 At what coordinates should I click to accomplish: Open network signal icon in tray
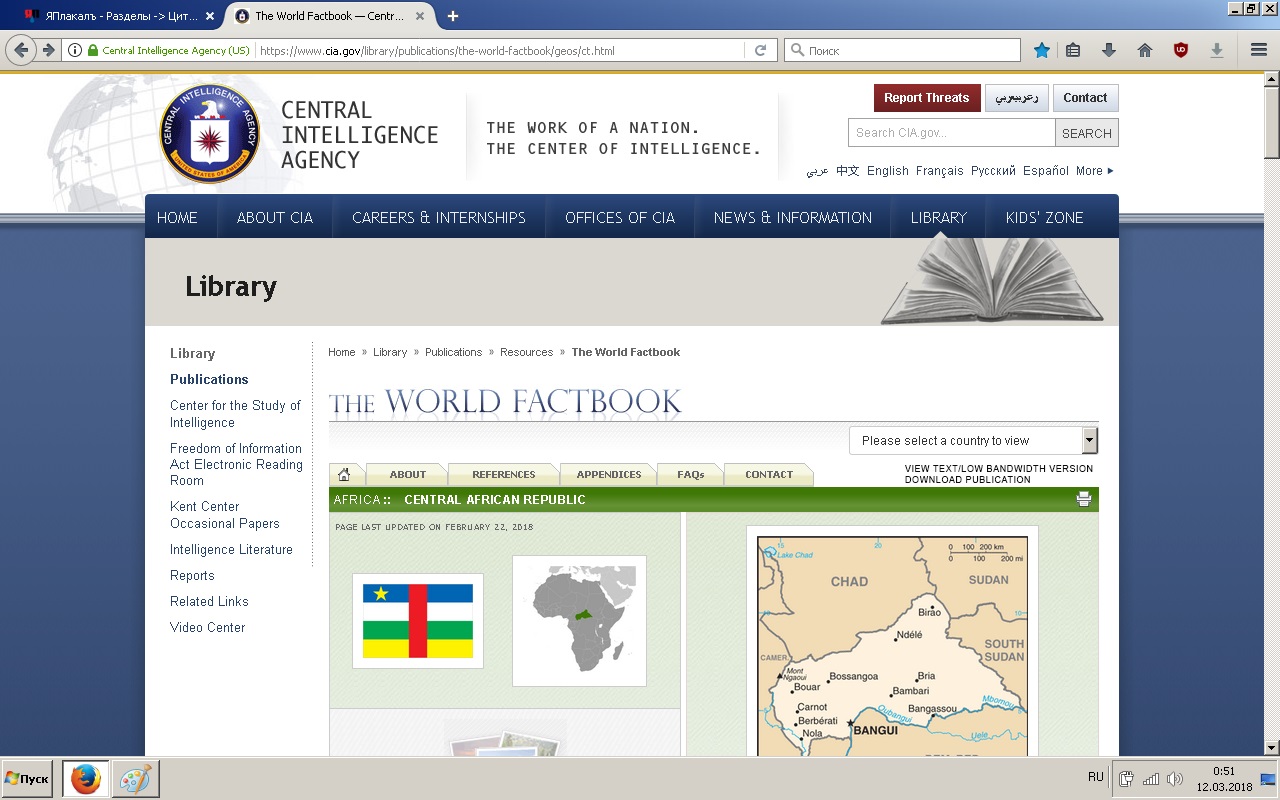[x=1151, y=779]
